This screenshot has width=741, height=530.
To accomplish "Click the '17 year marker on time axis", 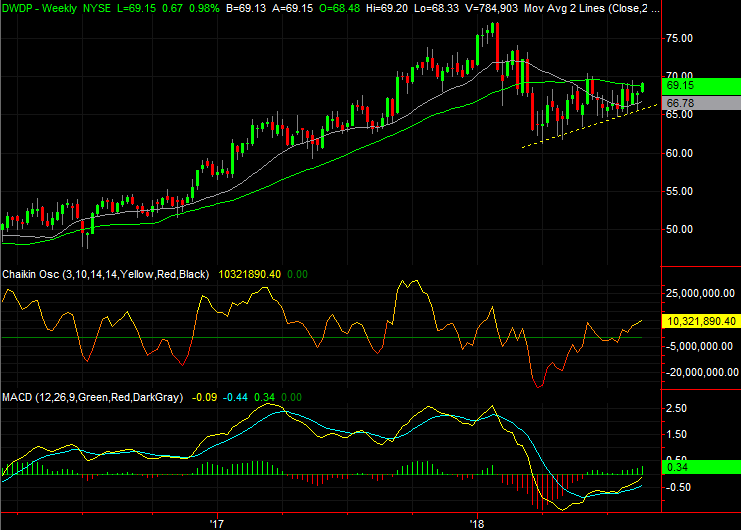I will [214, 522].
